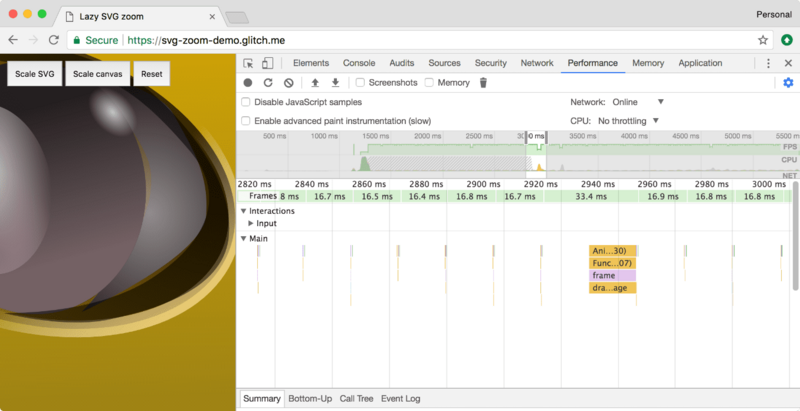Click the Scale SVG button
Image resolution: width=800 pixels, height=411 pixels.
tap(35, 74)
